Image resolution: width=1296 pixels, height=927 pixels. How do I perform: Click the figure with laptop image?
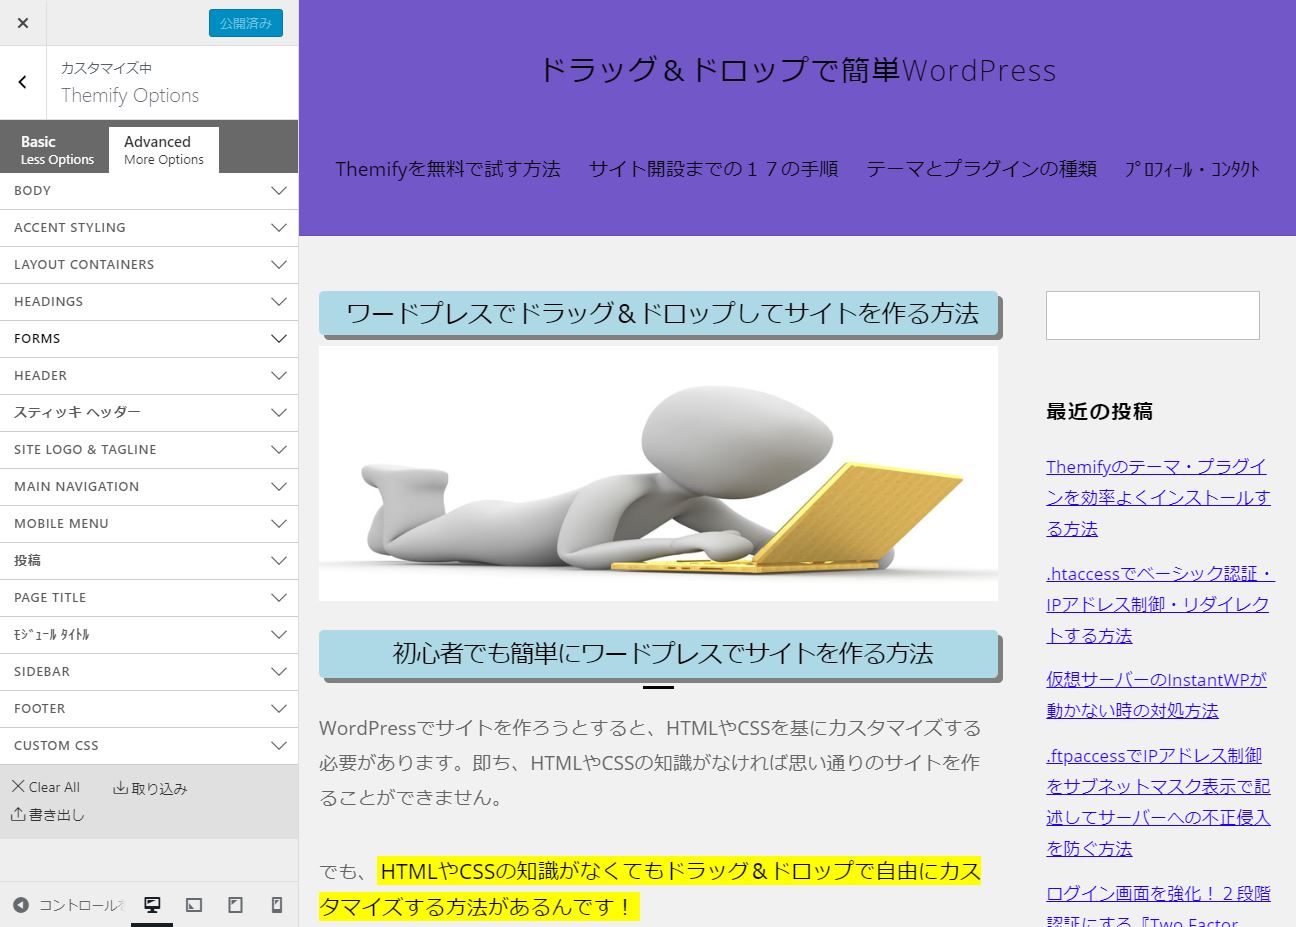click(658, 473)
